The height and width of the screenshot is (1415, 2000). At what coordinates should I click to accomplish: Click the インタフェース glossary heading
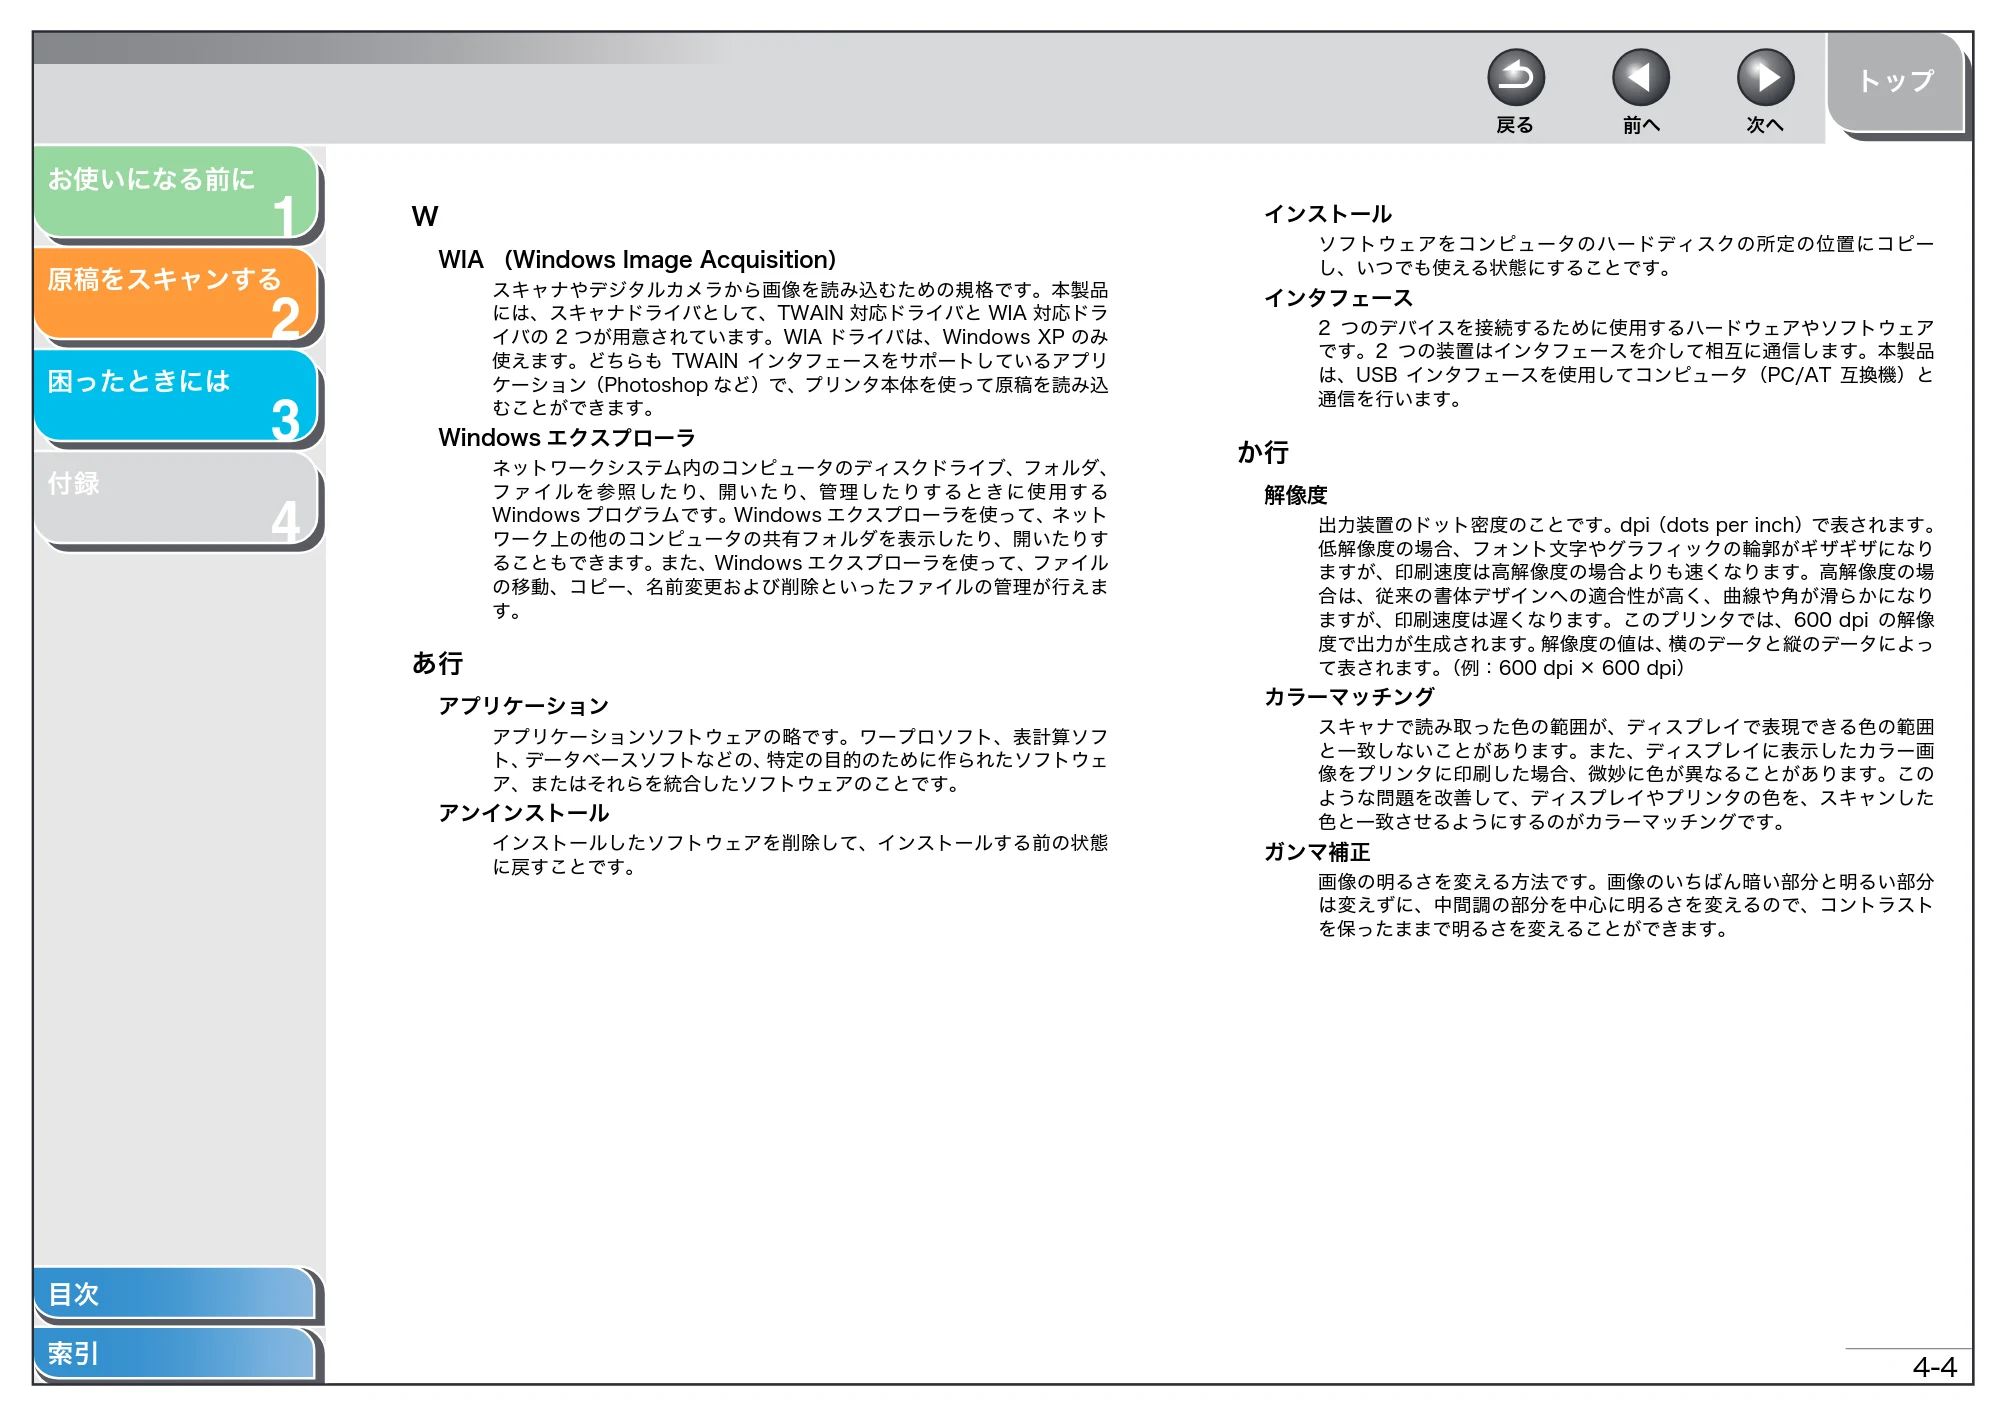point(1338,298)
